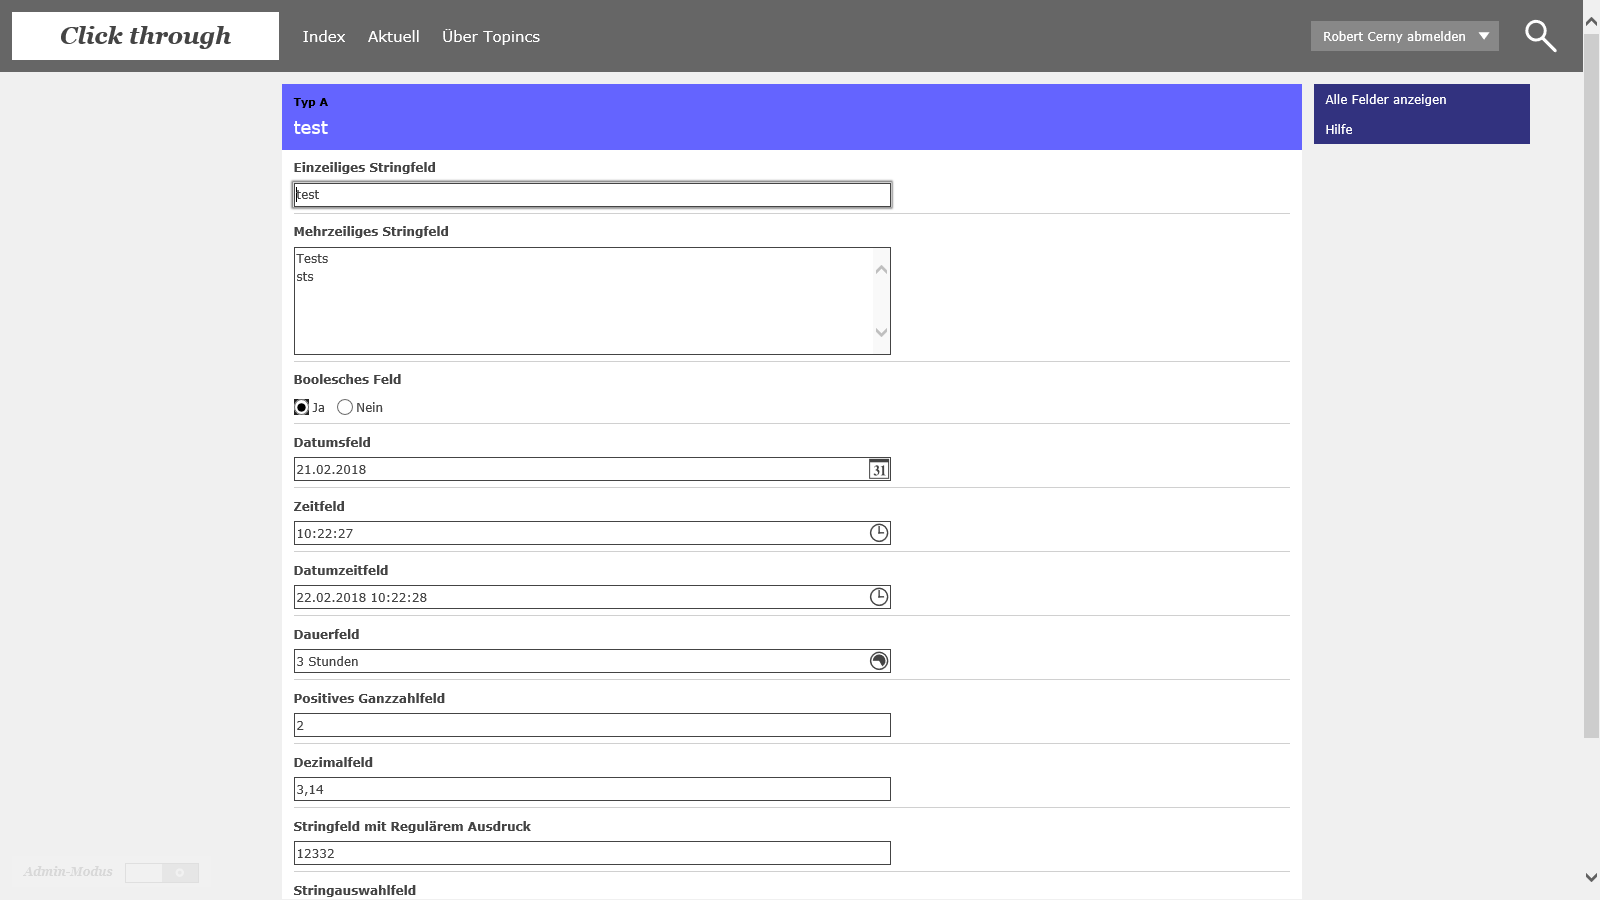Click the Positives Ganzzahlfeld input
The height and width of the screenshot is (900, 1600).
(591, 725)
